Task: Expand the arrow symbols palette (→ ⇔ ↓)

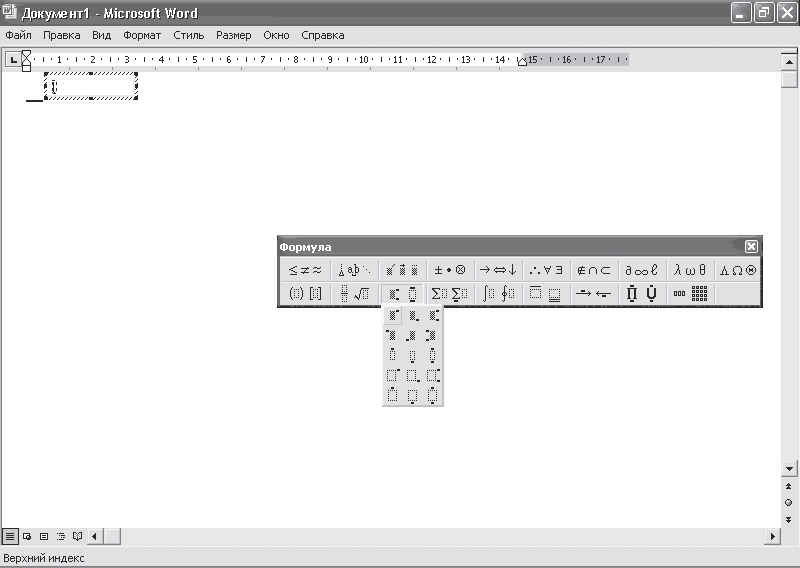Action: 497,270
